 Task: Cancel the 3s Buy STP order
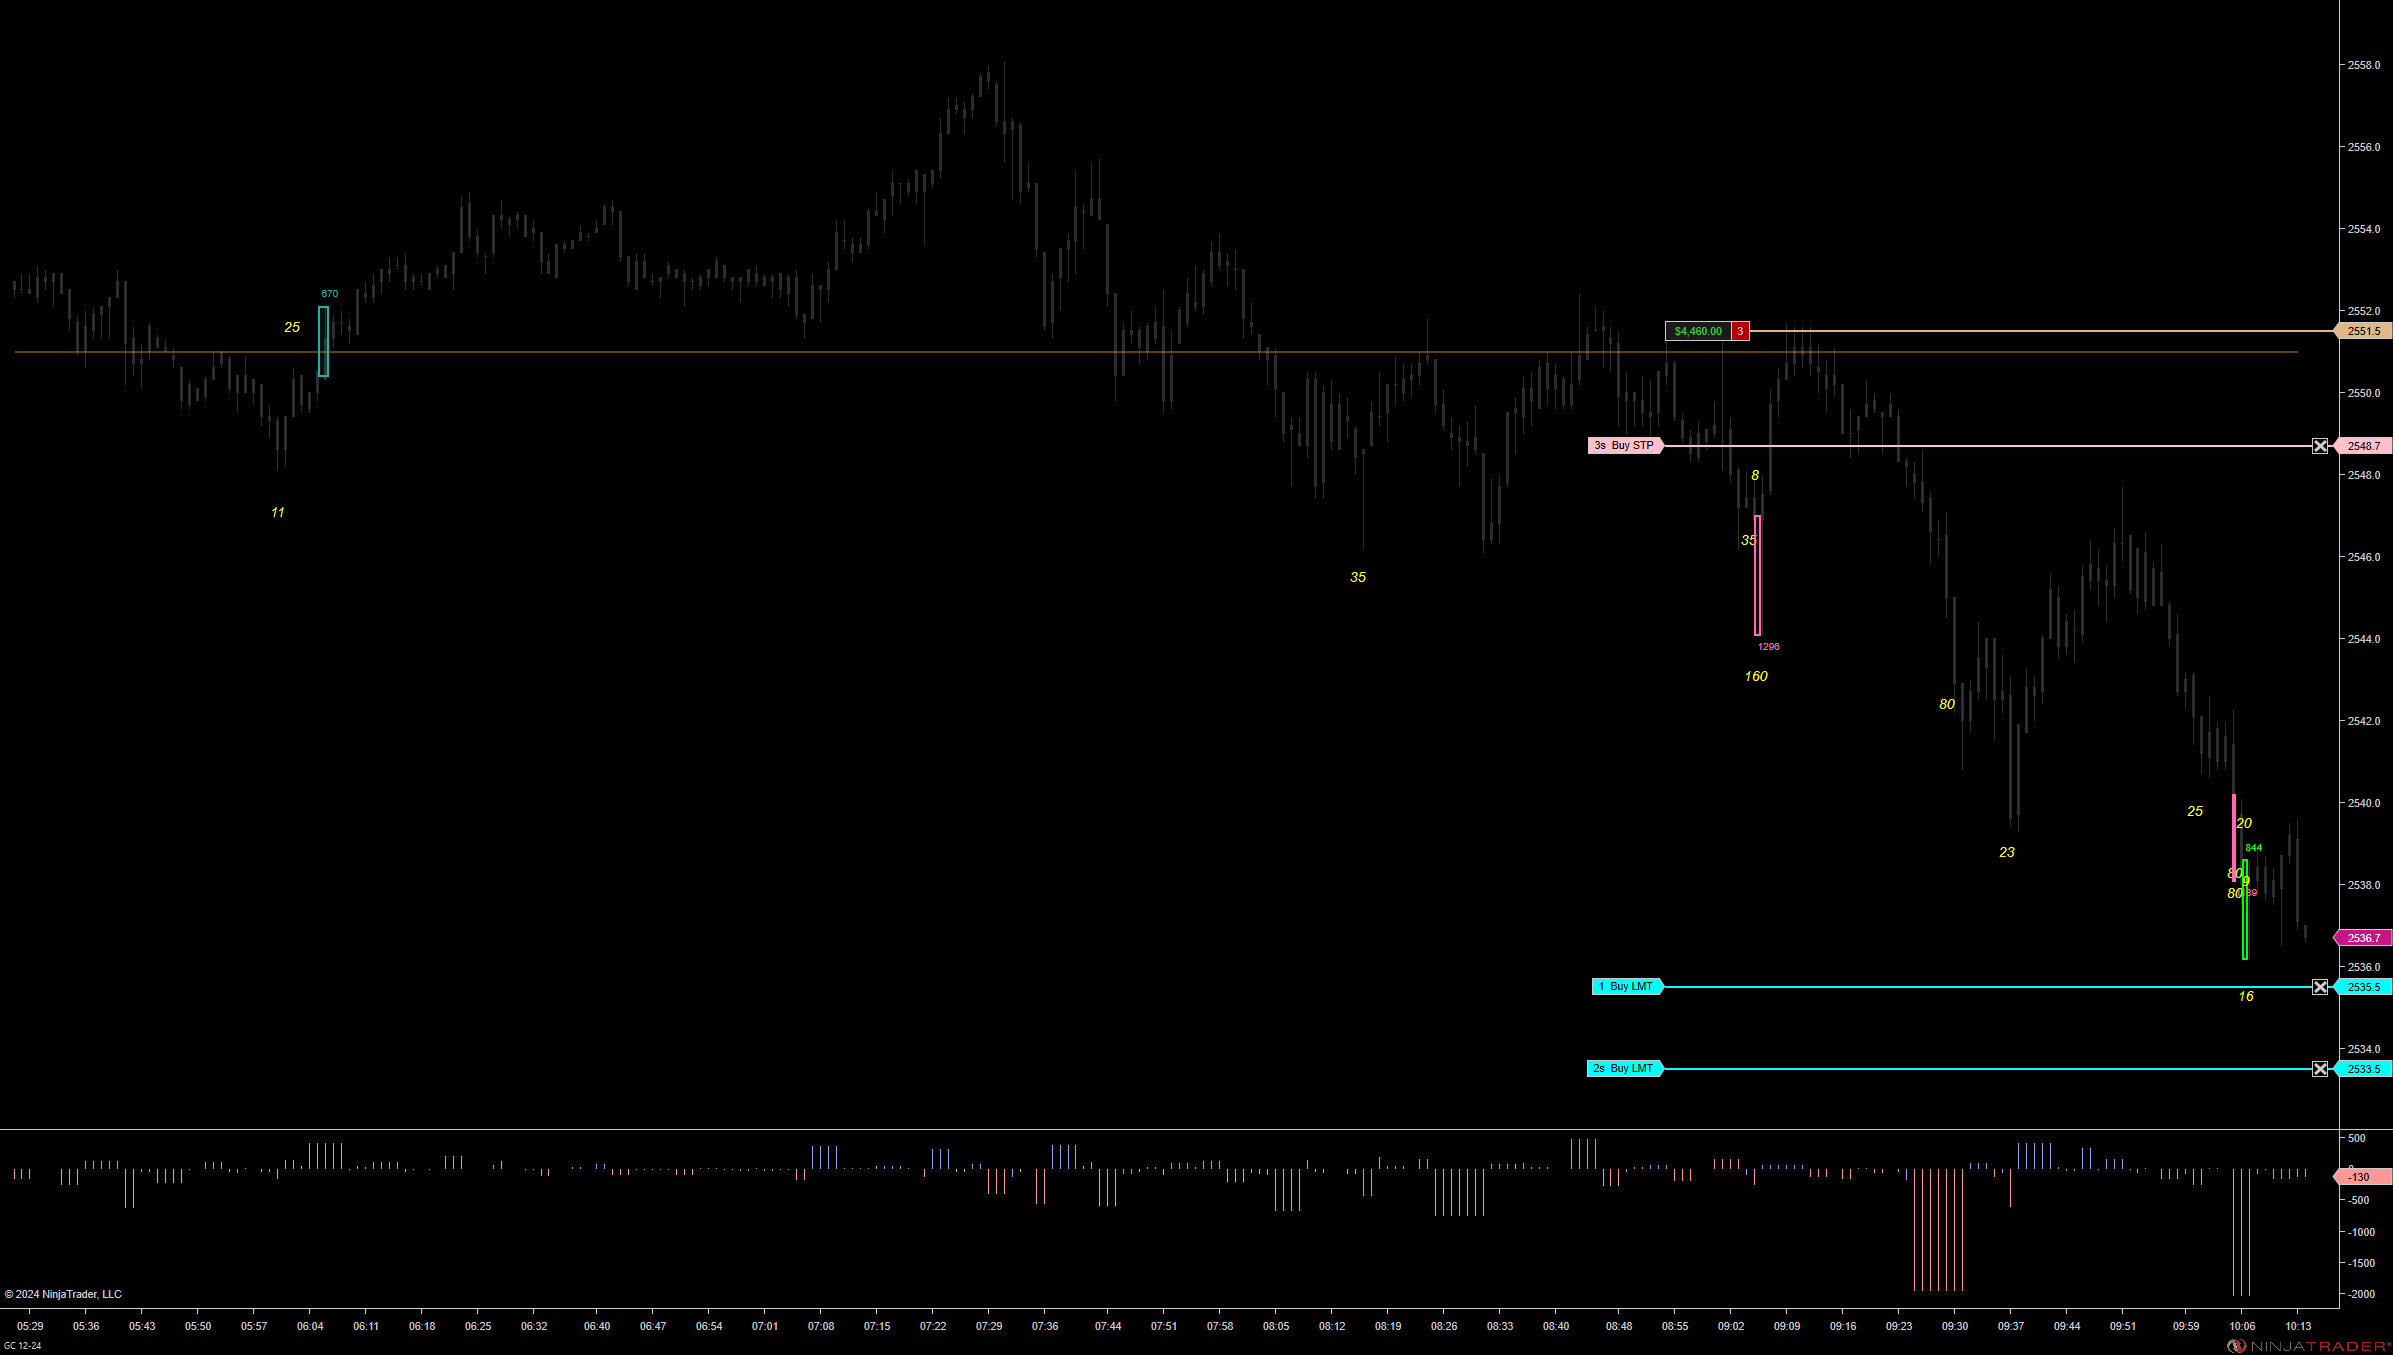(2320, 446)
